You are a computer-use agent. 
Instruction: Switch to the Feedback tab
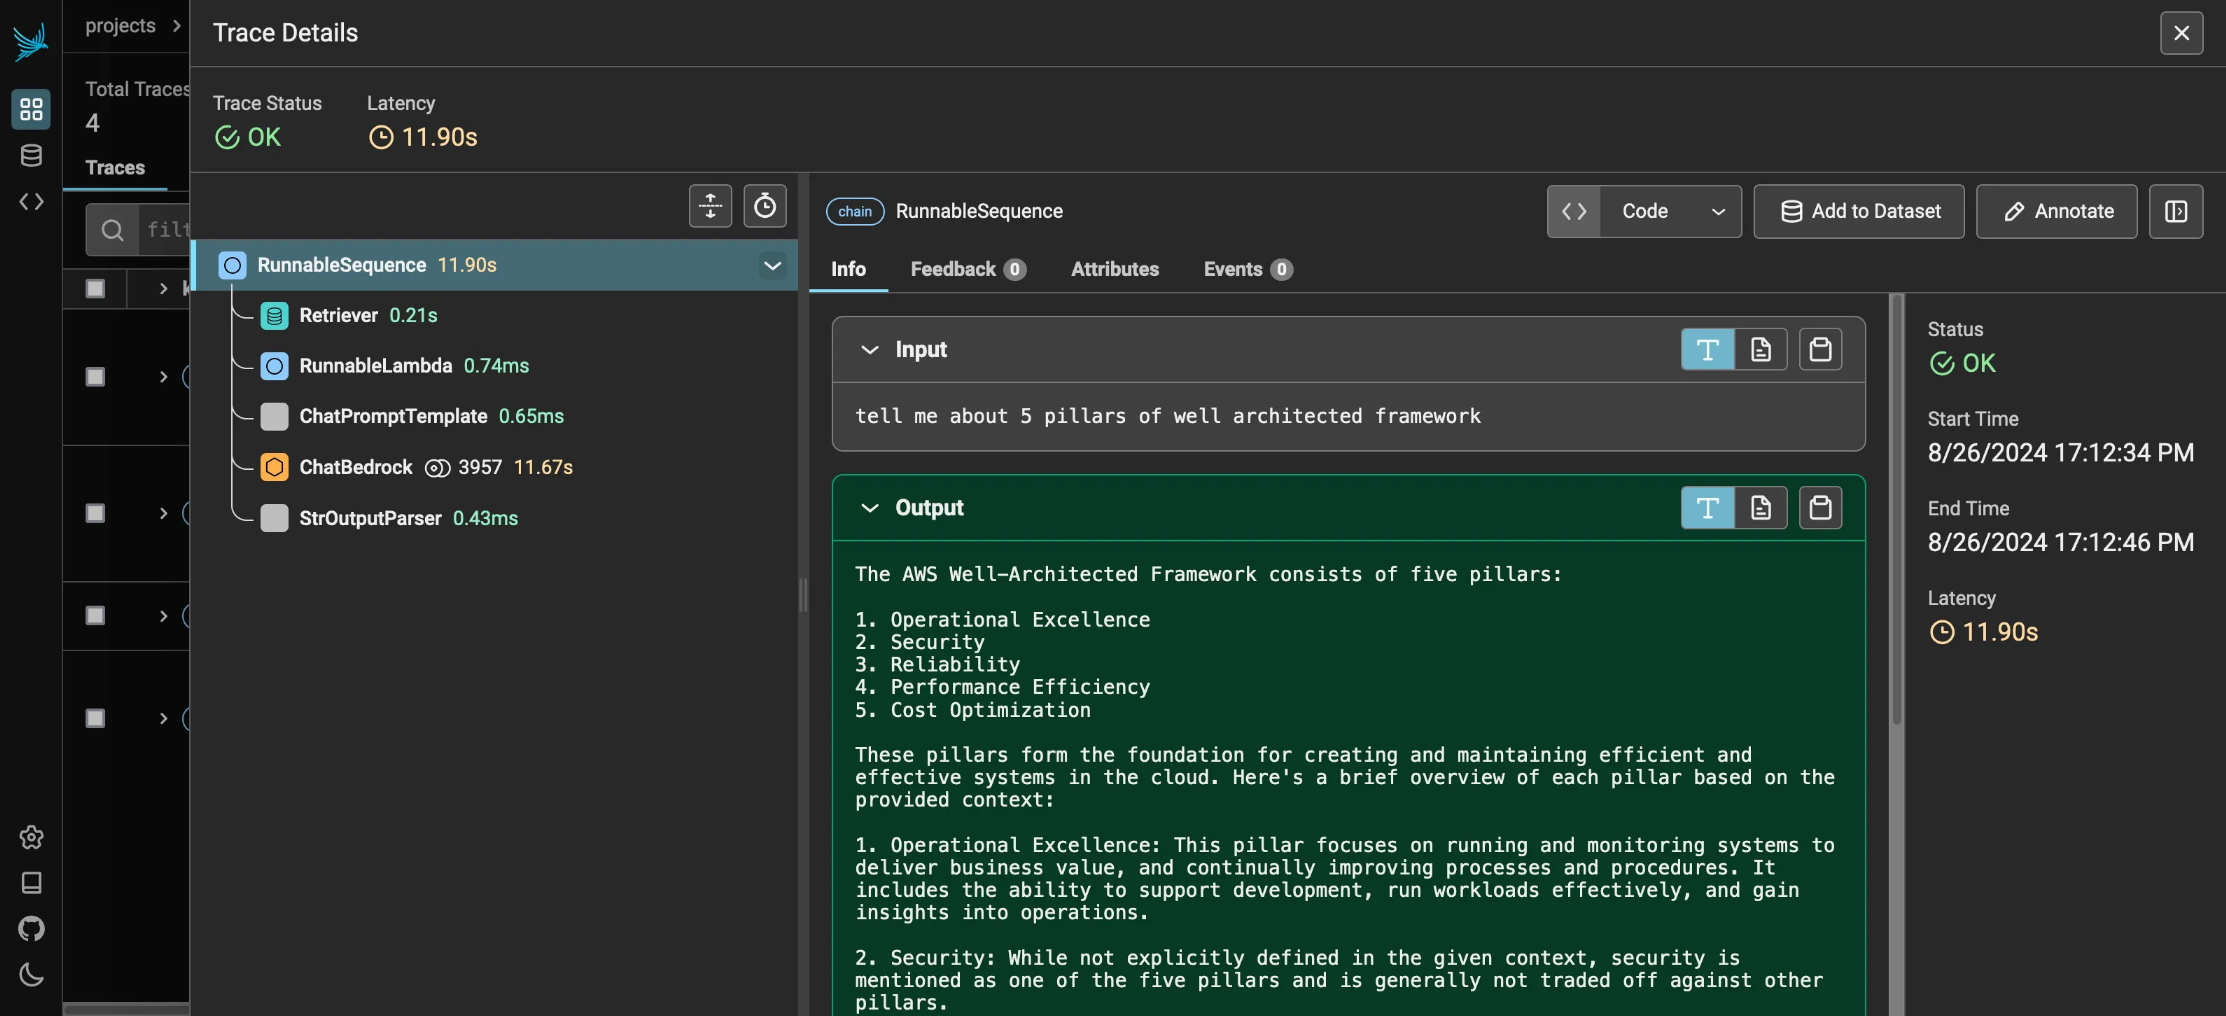click(x=968, y=269)
